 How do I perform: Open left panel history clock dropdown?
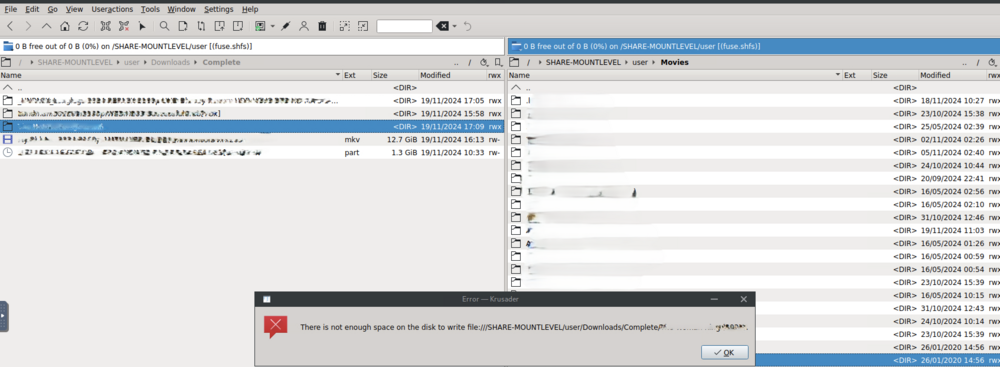(x=484, y=63)
